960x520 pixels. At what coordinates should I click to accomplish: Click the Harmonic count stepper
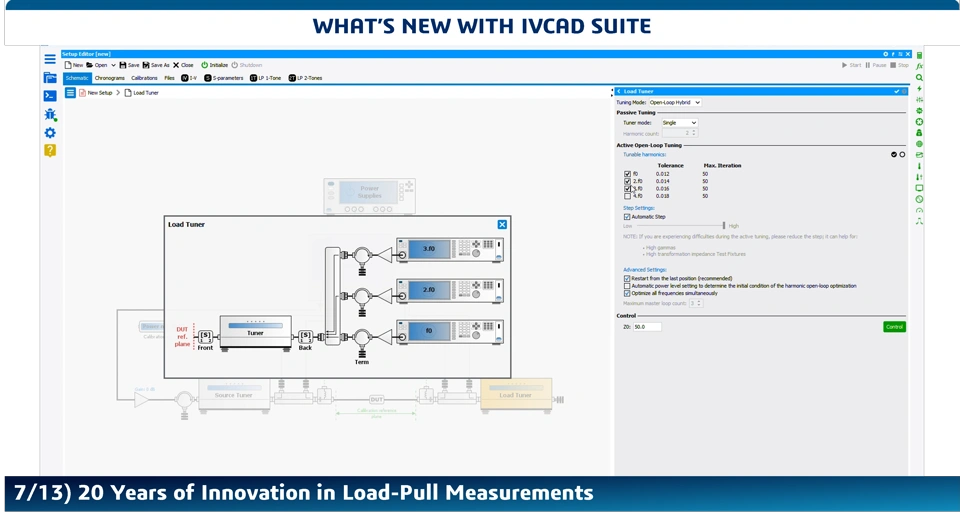[694, 133]
